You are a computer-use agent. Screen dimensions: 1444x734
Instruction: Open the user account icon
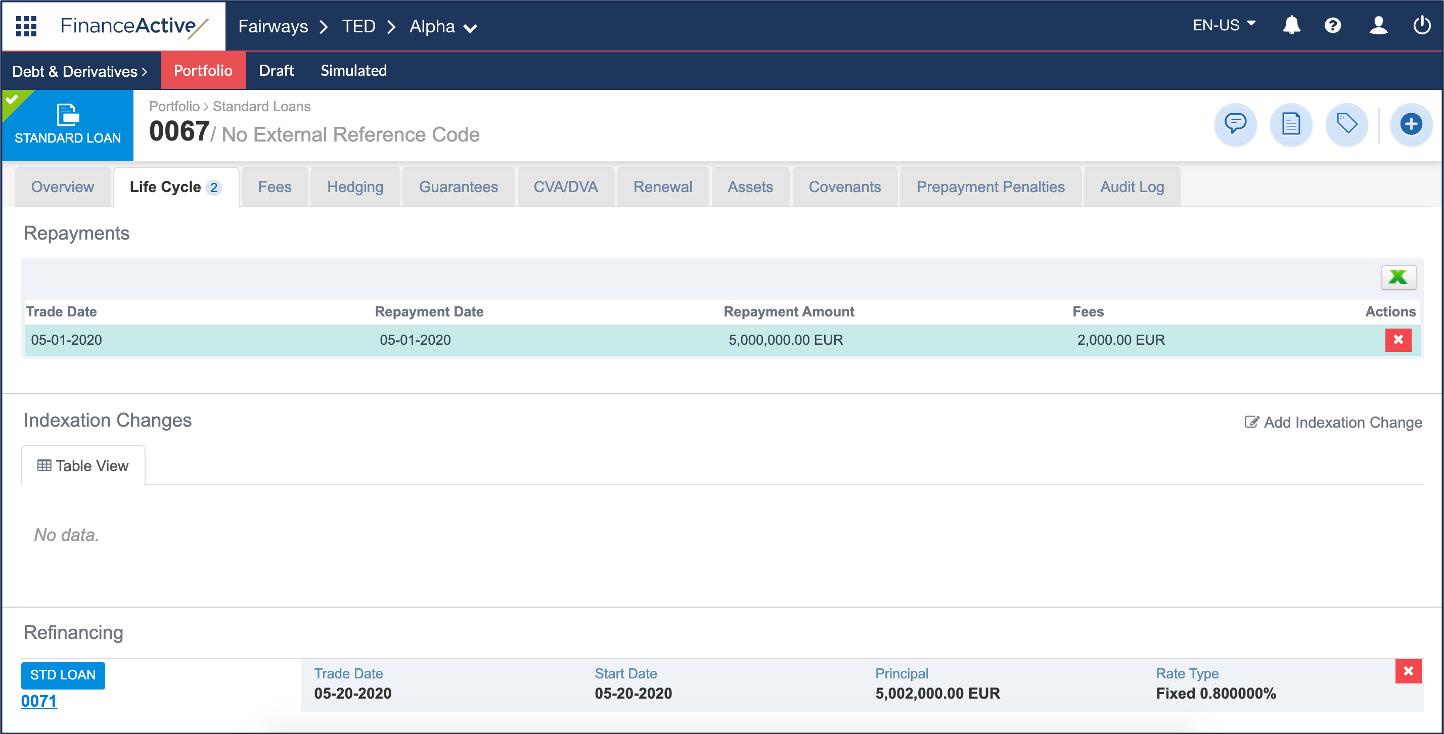(x=1378, y=25)
